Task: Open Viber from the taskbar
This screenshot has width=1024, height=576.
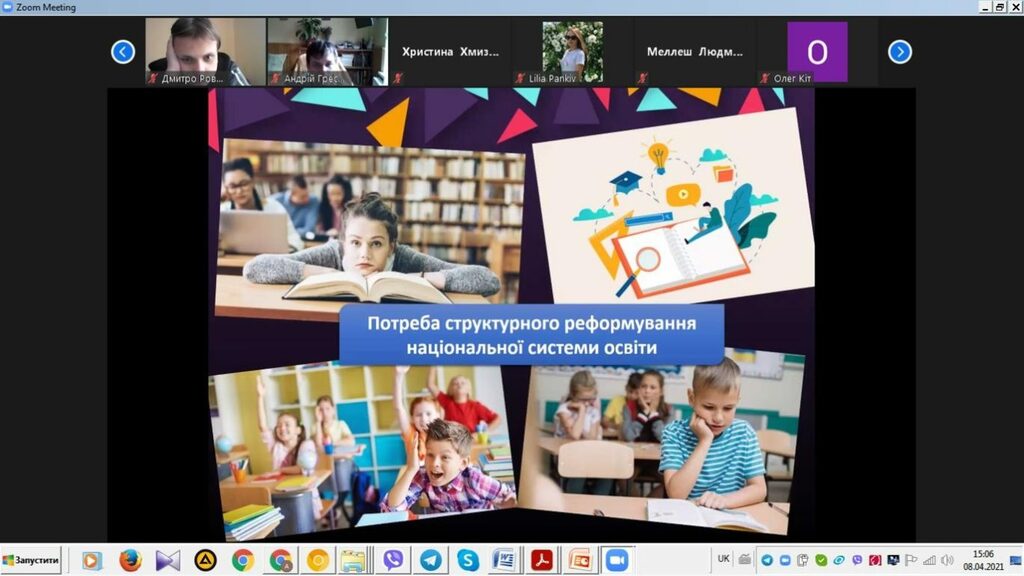Action: (x=393, y=560)
